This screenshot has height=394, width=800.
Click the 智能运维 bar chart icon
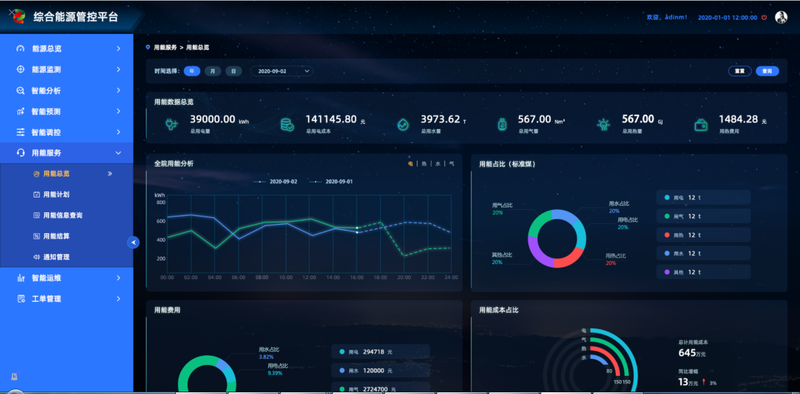20,278
